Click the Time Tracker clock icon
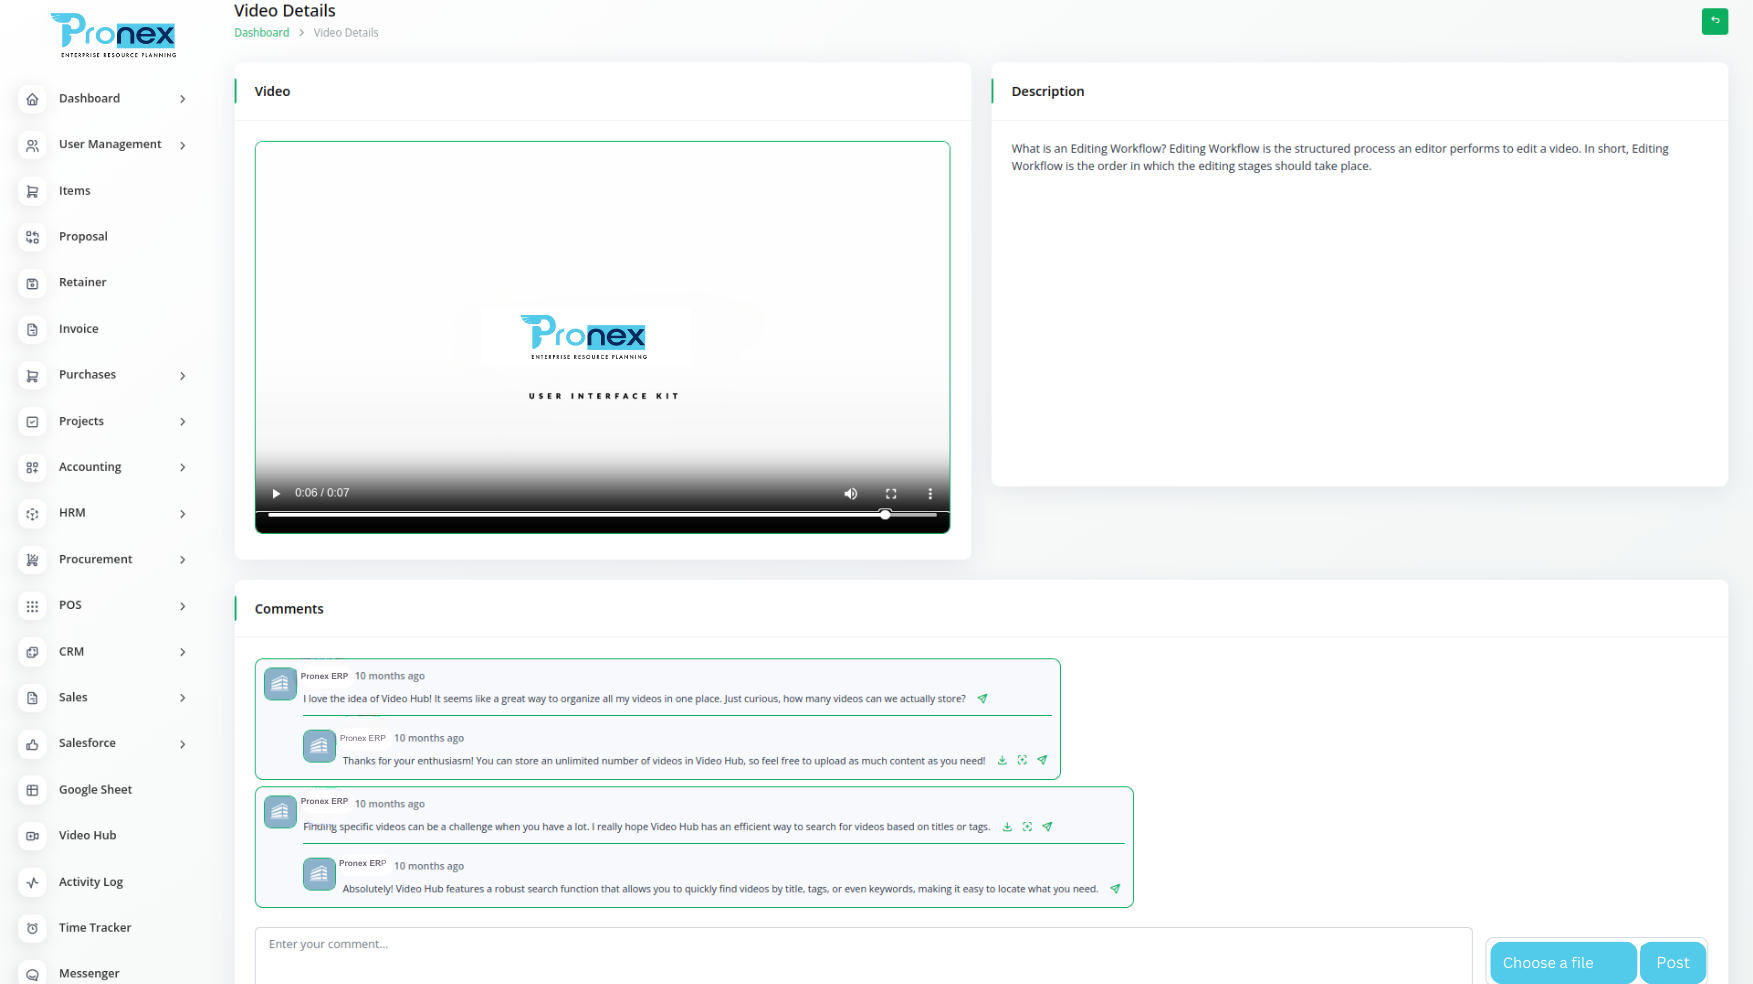1753x984 pixels. (33, 928)
